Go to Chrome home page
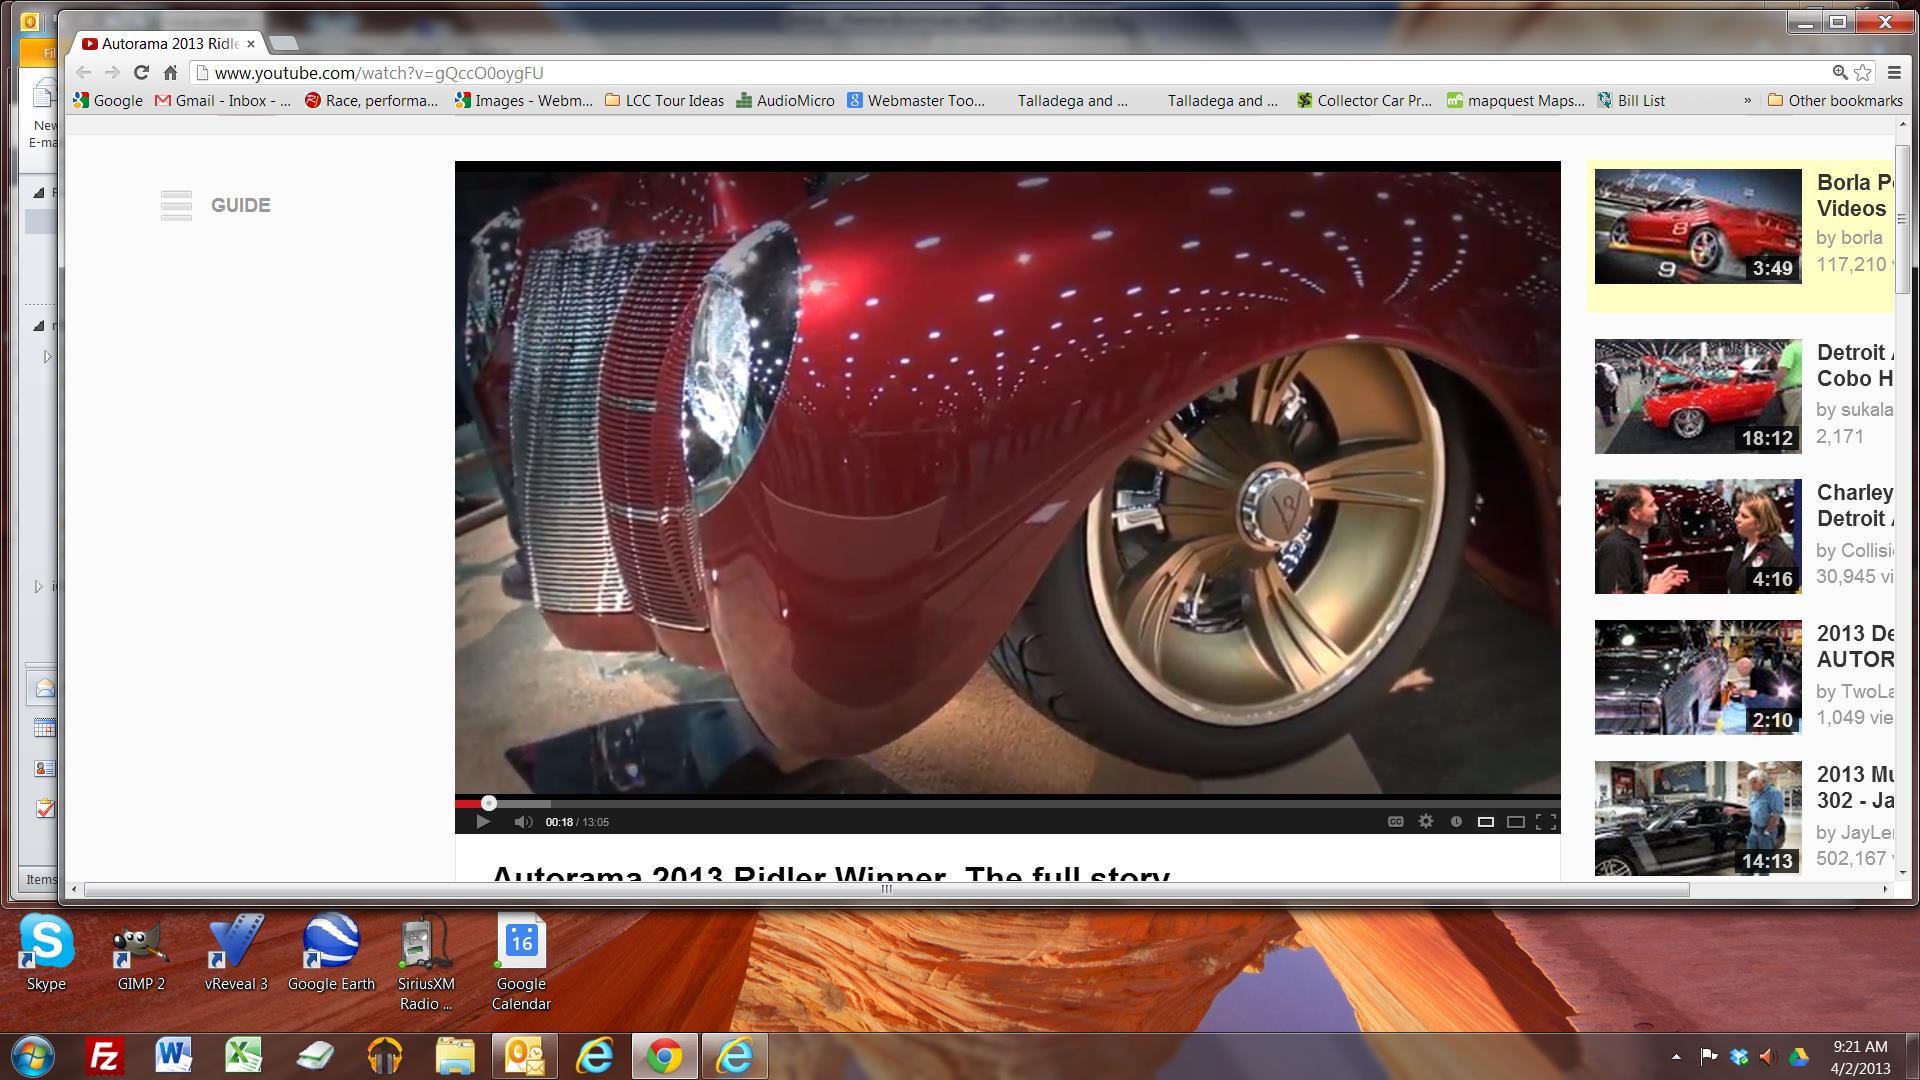1920x1080 pixels. (170, 72)
